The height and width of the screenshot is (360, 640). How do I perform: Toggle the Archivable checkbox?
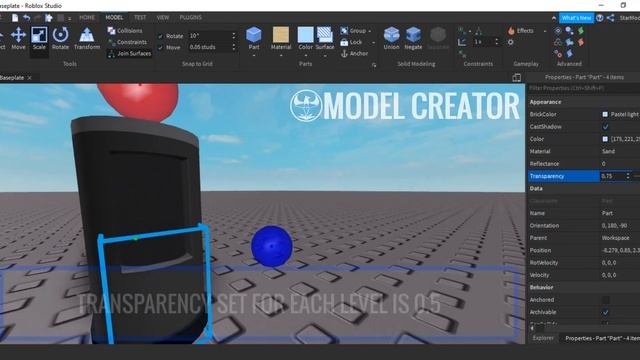(605, 312)
